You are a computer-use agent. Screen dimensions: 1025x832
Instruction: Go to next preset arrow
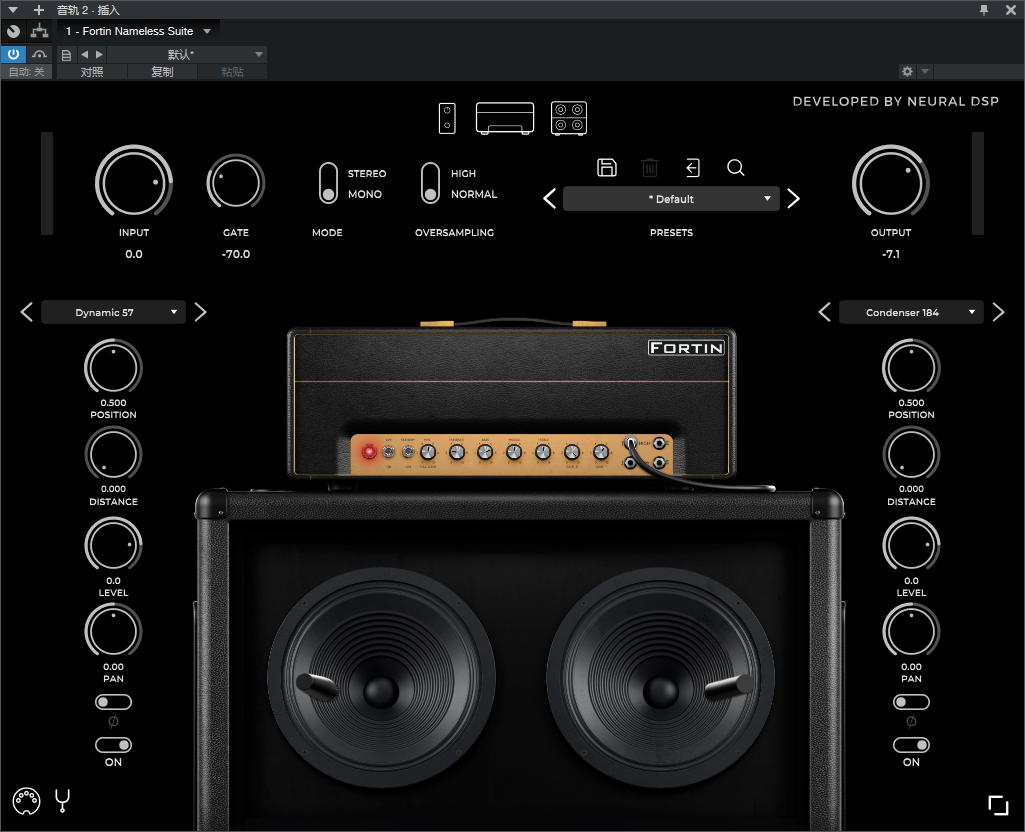[x=794, y=199]
